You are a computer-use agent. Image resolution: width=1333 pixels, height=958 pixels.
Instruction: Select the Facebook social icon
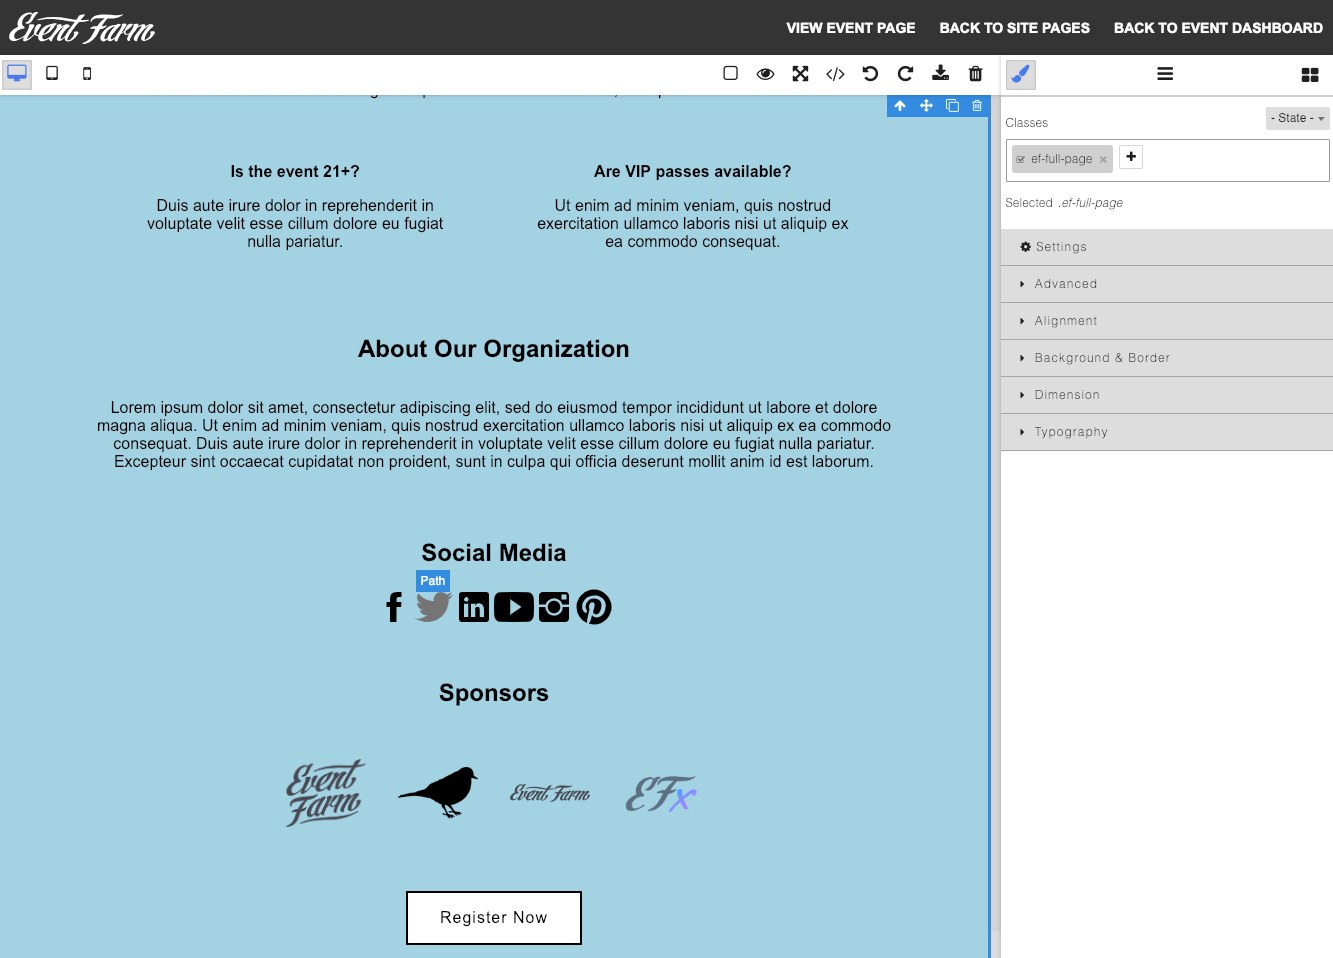point(394,607)
